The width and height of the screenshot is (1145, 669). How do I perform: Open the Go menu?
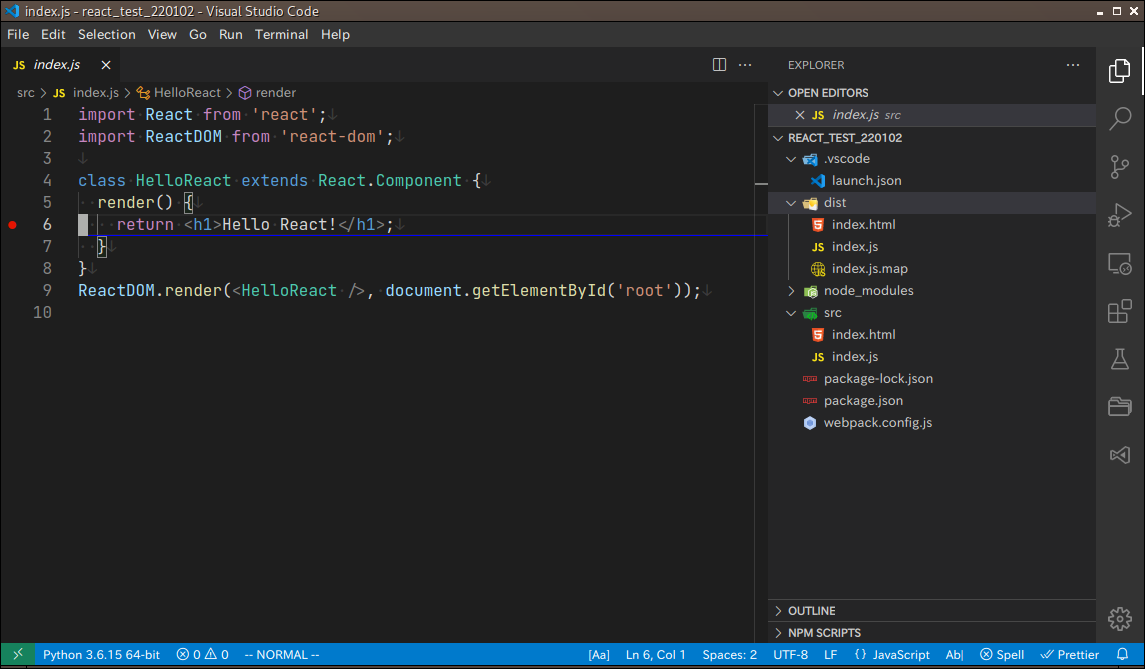198,34
